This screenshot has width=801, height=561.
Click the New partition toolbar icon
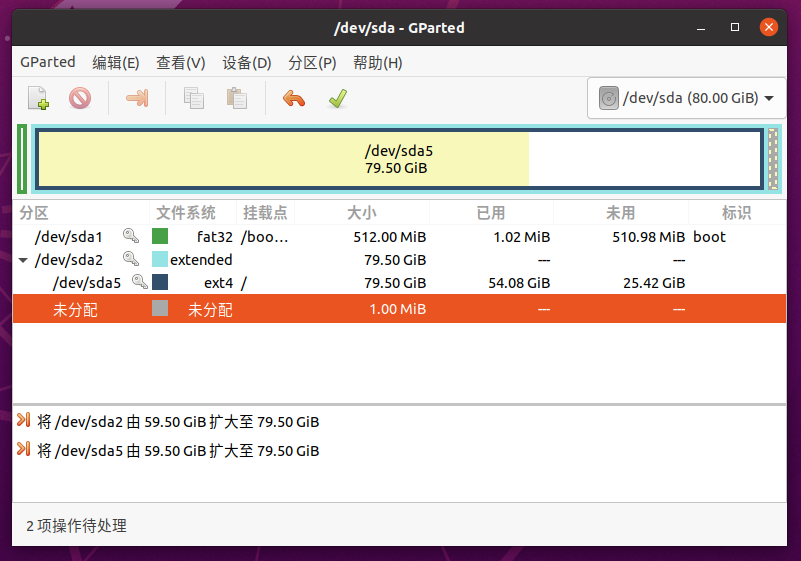click(x=38, y=98)
